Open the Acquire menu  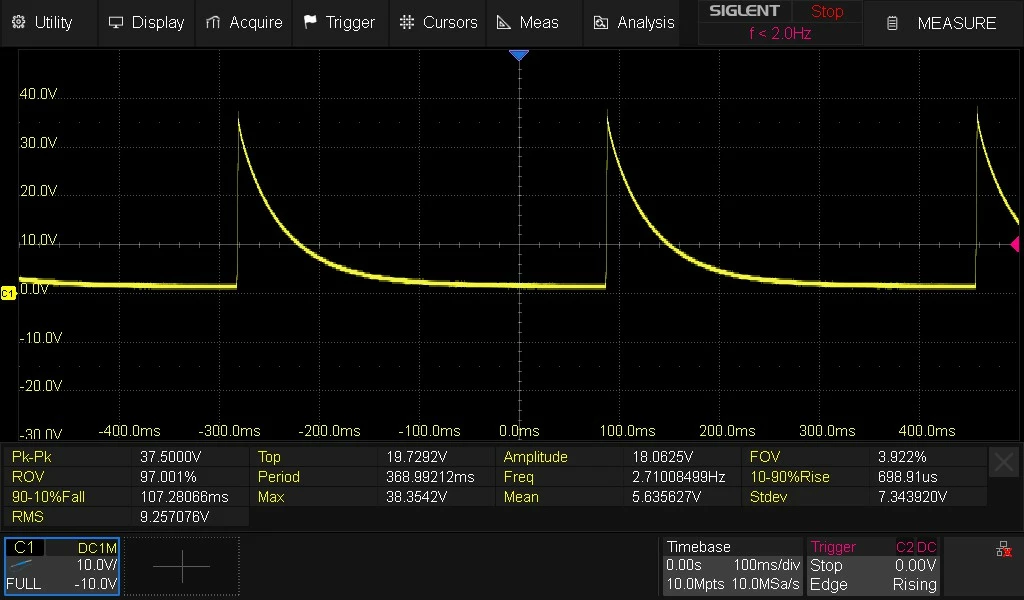coord(244,23)
